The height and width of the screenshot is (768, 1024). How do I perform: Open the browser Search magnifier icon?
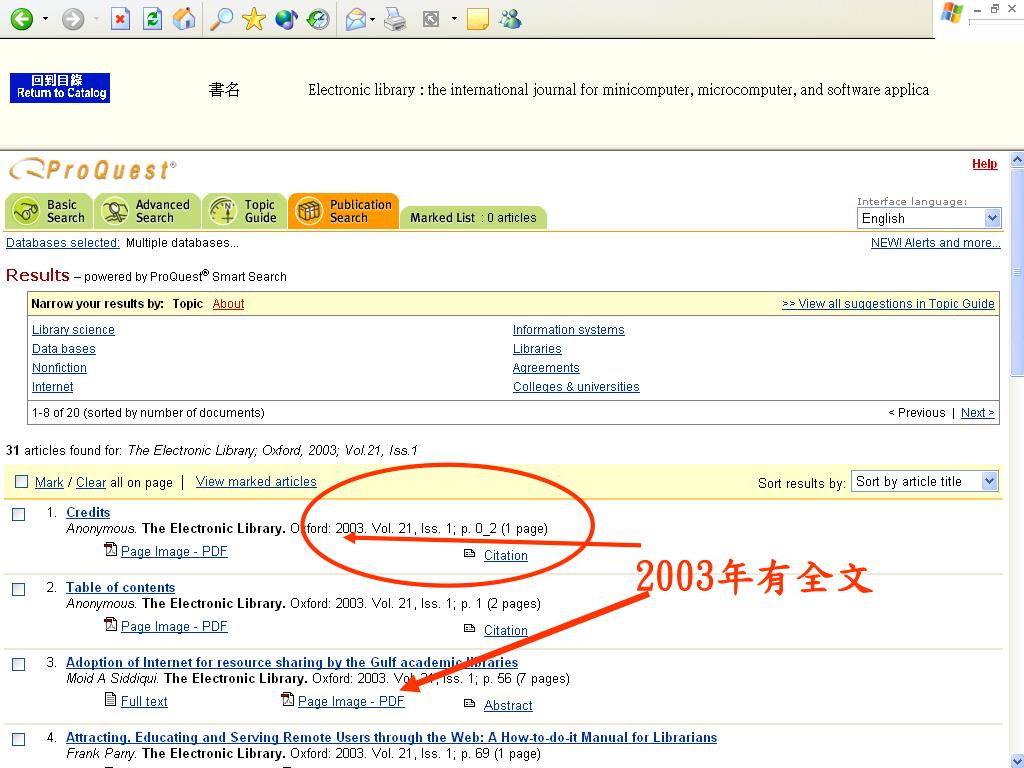click(221, 19)
